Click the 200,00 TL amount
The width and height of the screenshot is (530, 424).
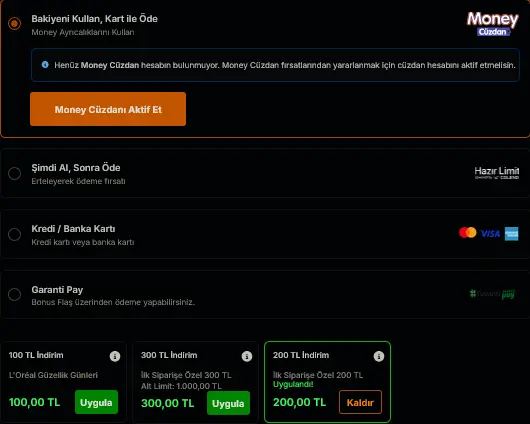tap(299, 402)
